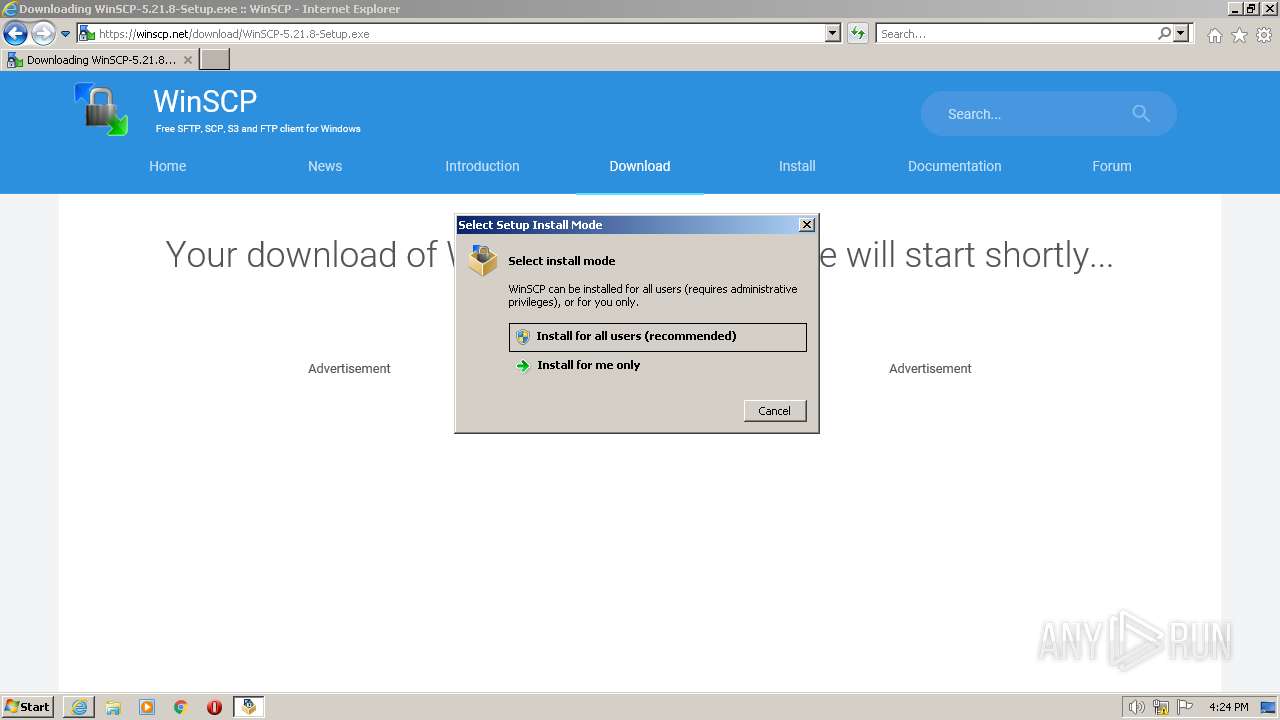Click the Select install mode heading text

[562, 261]
